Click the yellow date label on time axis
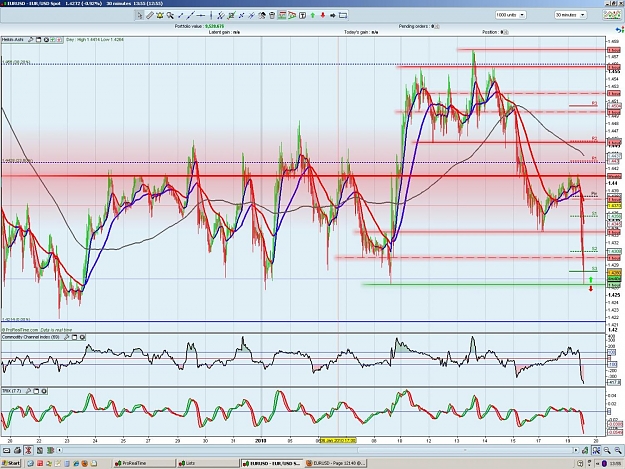 click(x=338, y=440)
